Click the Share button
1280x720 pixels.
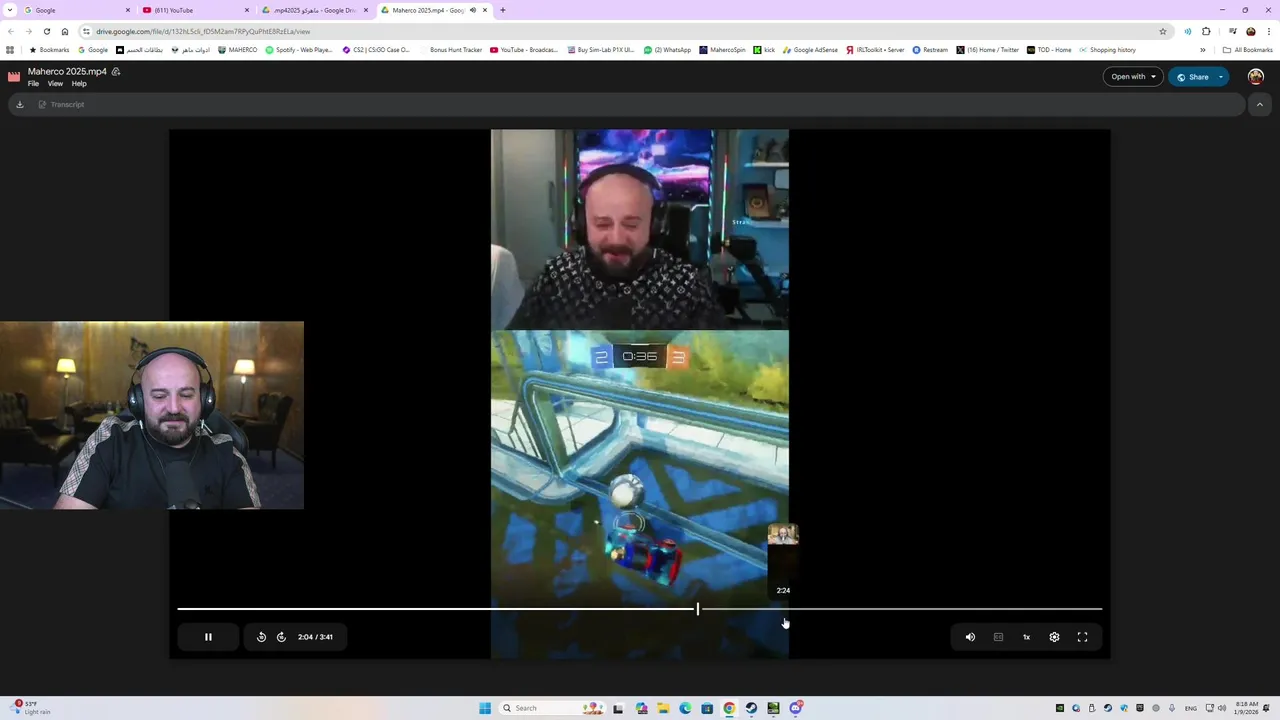tap(1191, 77)
